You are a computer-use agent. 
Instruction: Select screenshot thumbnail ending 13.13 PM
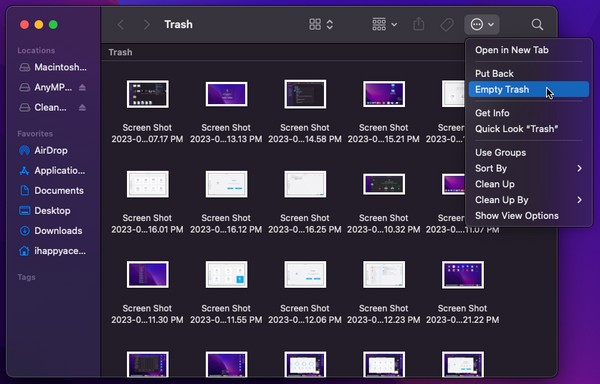click(x=226, y=94)
